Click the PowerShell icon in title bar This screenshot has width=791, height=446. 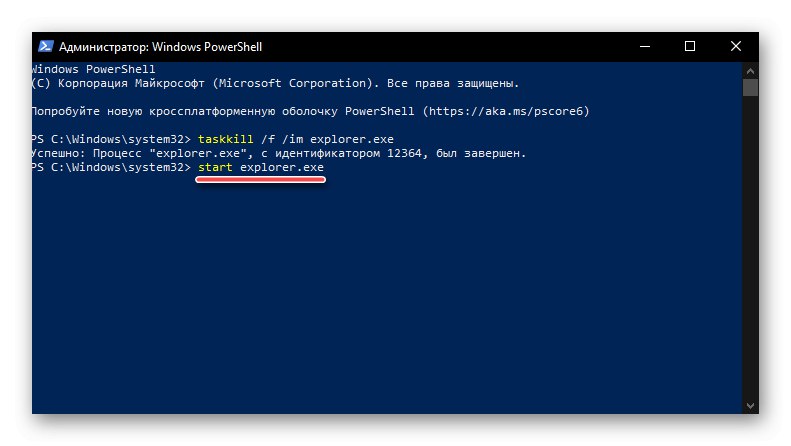coord(46,46)
